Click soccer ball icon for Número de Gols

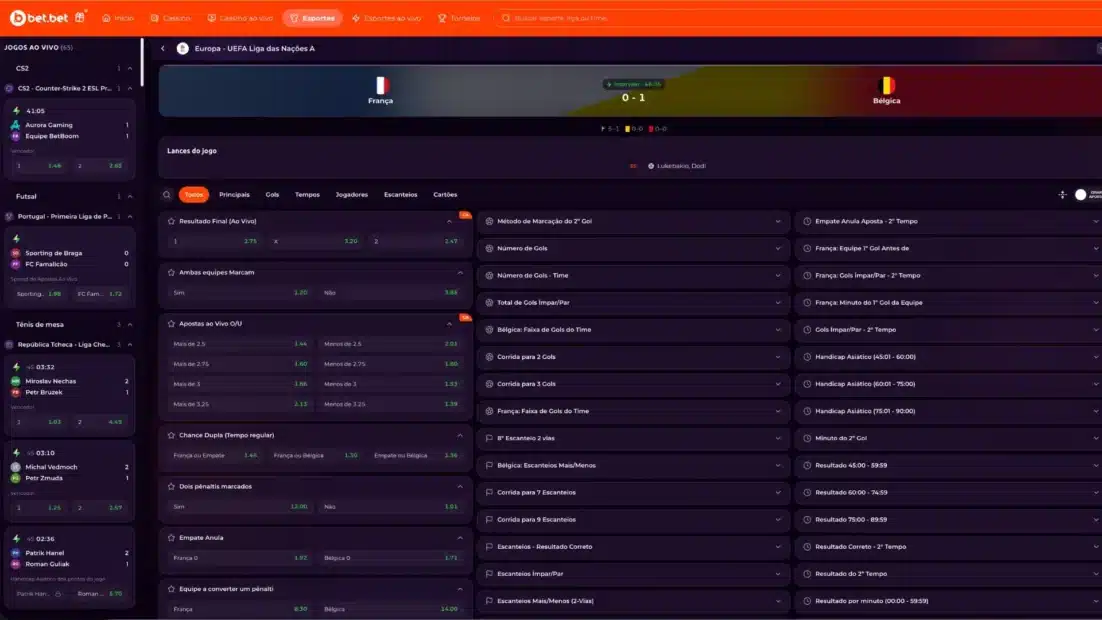click(489, 248)
